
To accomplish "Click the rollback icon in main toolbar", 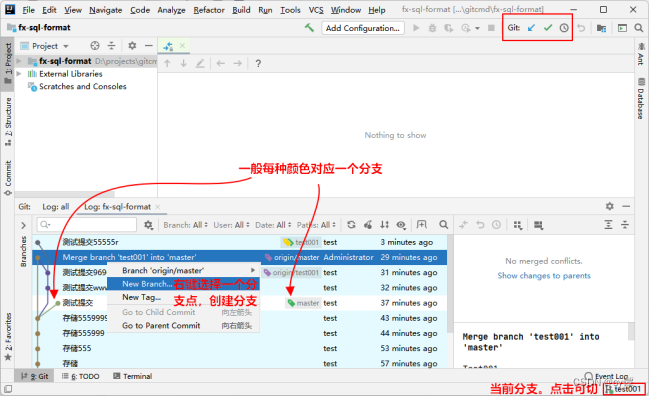I will point(581,28).
